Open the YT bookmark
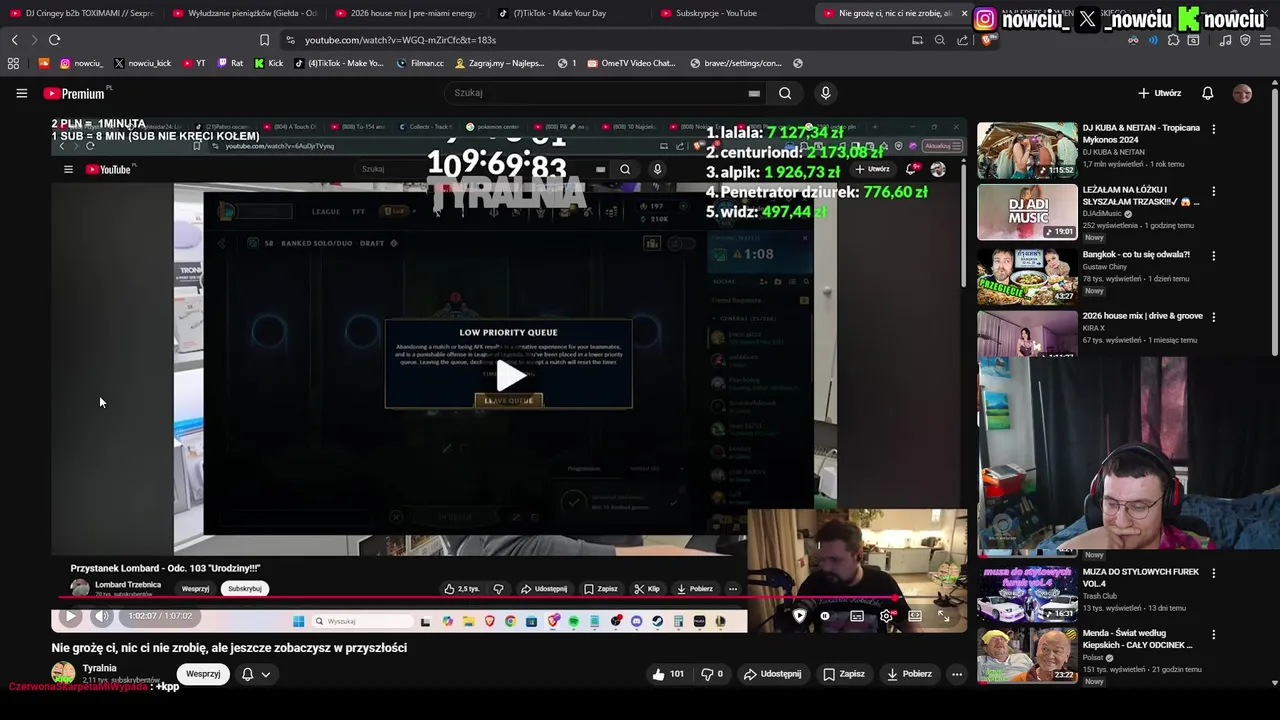The image size is (1280, 720). coord(194,63)
